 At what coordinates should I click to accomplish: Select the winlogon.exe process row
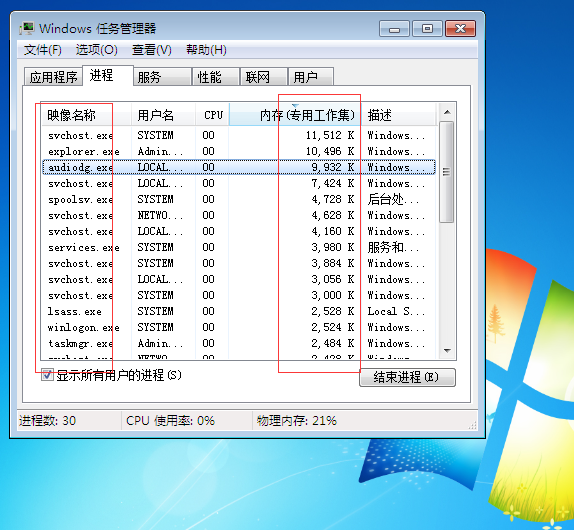pyautogui.click(x=238, y=327)
